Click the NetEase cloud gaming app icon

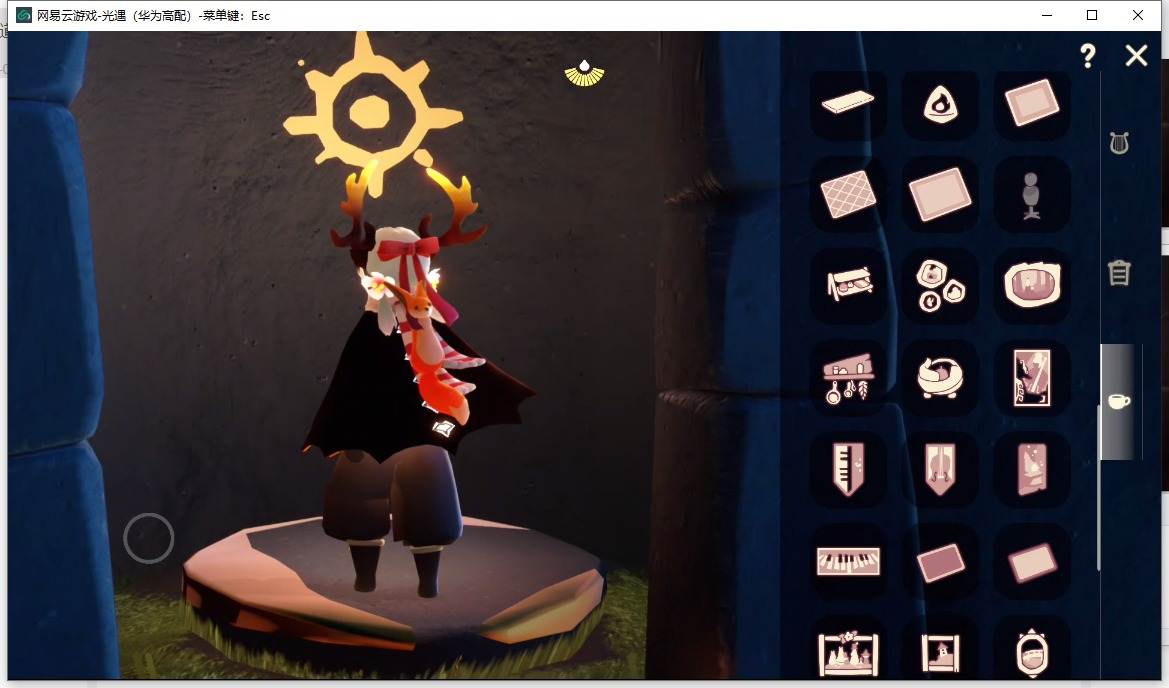tap(24, 15)
